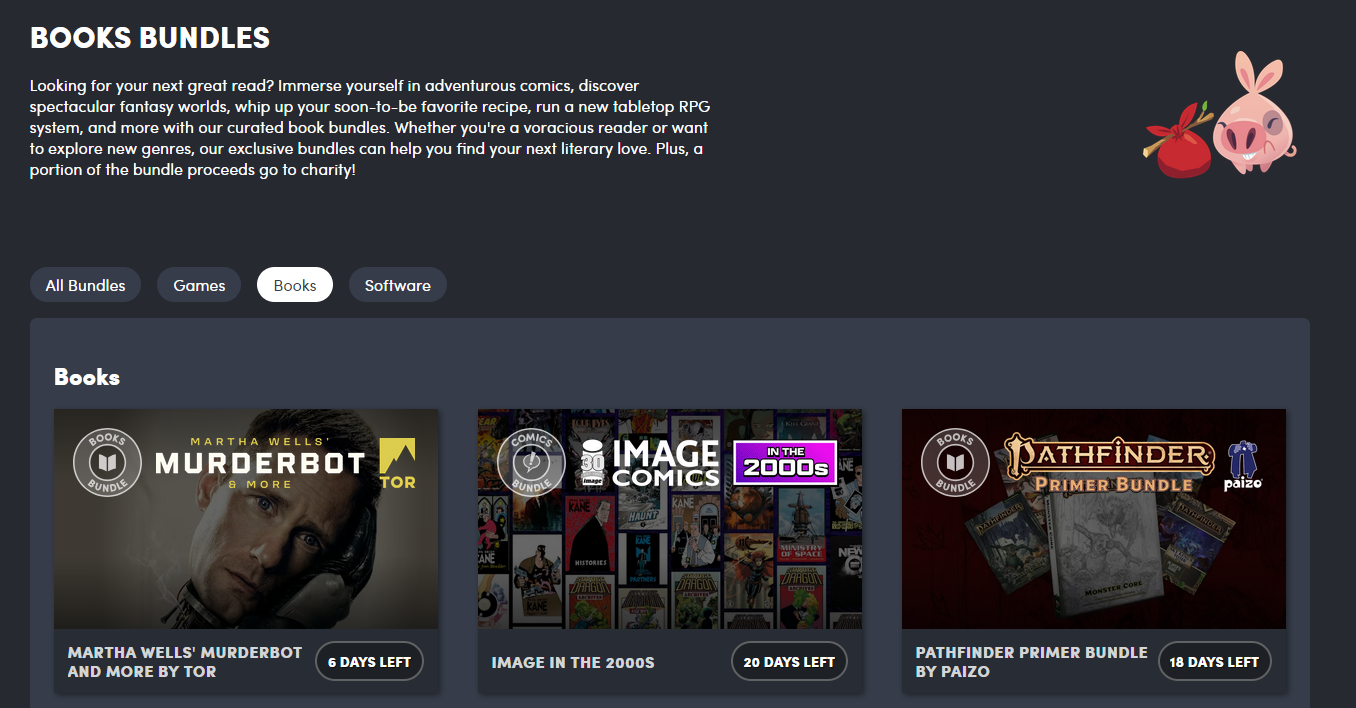Click the yellow TOR logo
The image size is (1356, 708).
397,464
